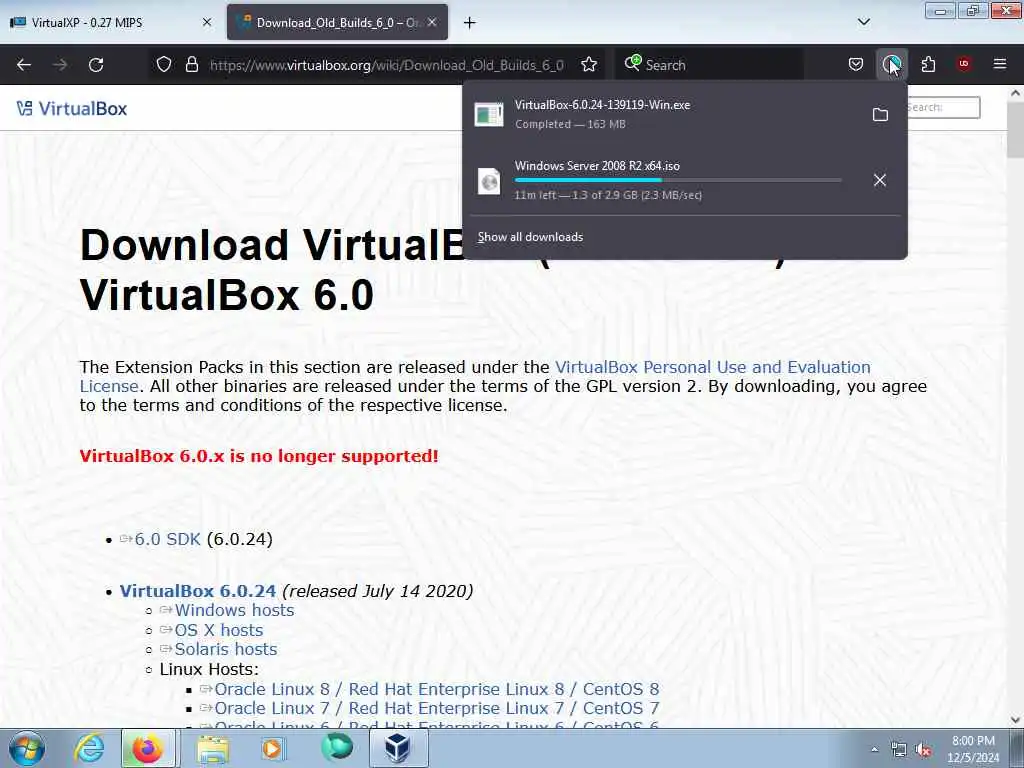Open the tracking protection shield icon

pos(164,65)
